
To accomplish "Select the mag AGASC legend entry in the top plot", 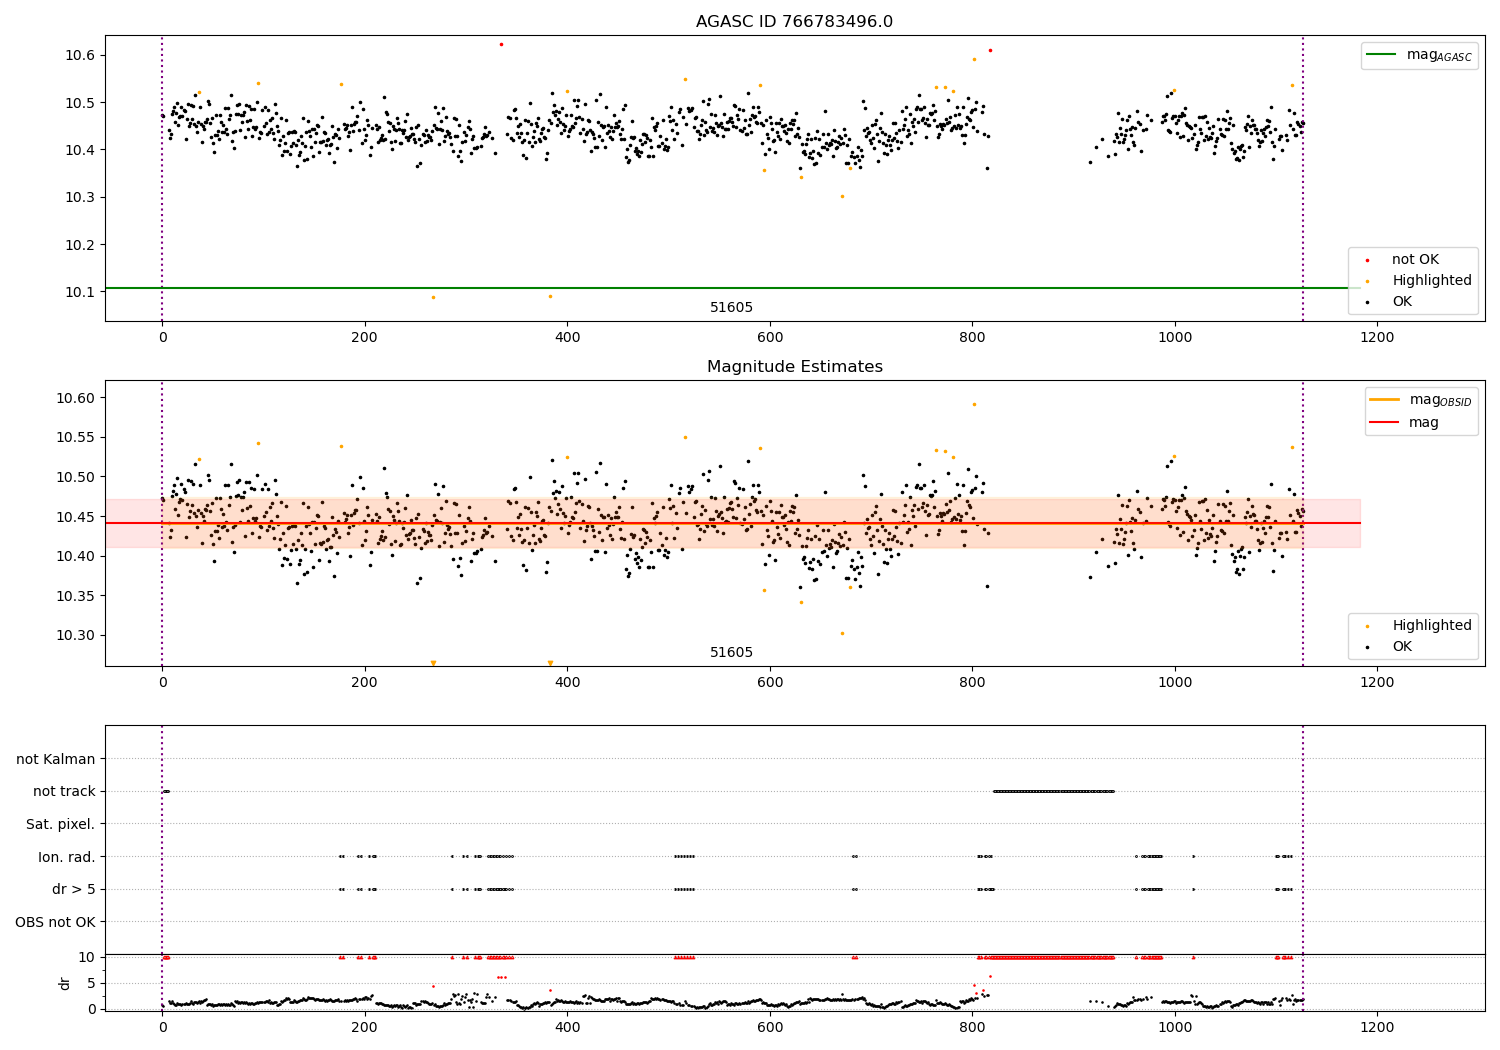I will 1420,55.
